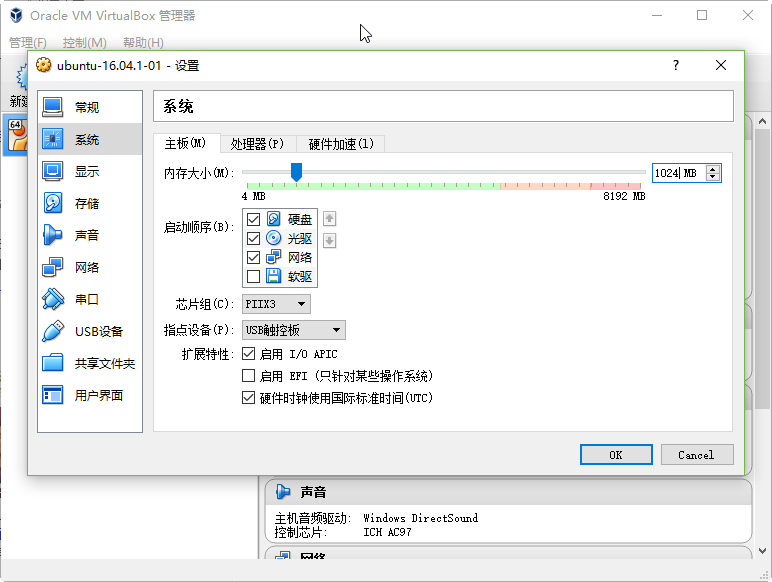The height and width of the screenshot is (582, 772).
Task: Click the 声音 speaker icon in manager details
Action: point(283,491)
